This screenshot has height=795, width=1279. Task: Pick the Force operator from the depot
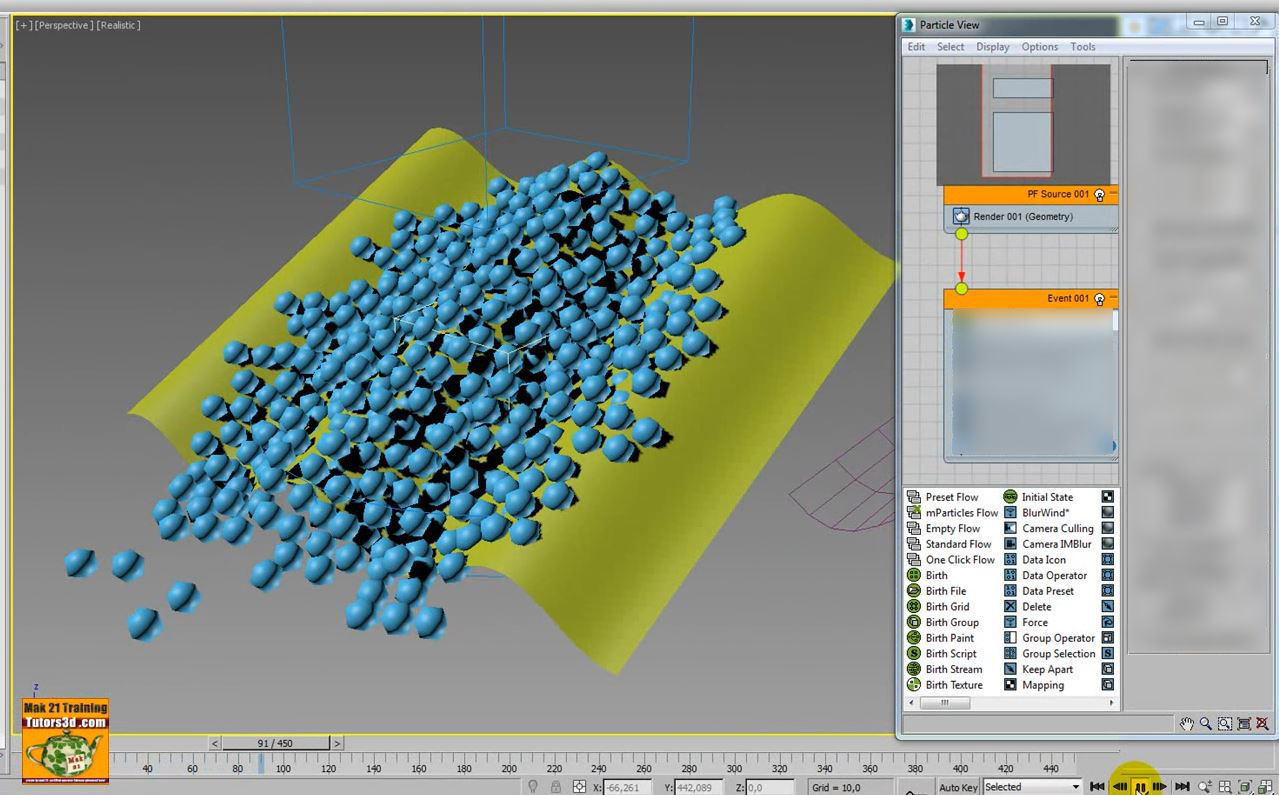click(x=1035, y=622)
